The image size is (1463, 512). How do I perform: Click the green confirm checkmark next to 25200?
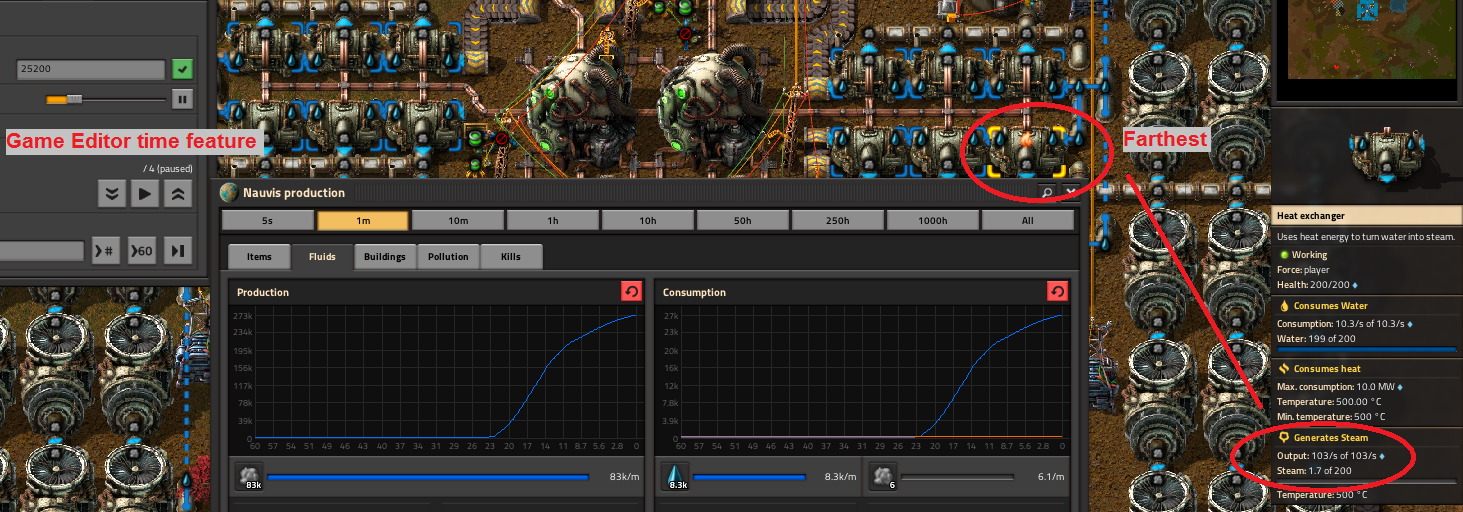pyautogui.click(x=182, y=69)
